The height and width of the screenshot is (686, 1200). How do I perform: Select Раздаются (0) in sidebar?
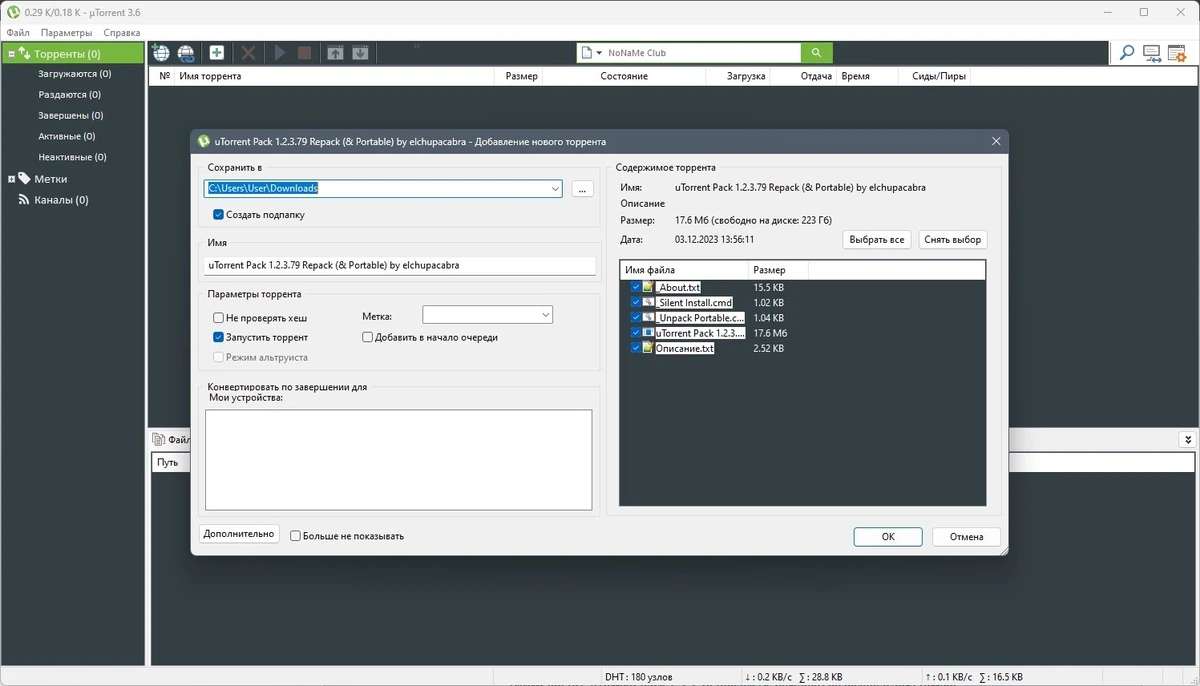(x=70, y=95)
